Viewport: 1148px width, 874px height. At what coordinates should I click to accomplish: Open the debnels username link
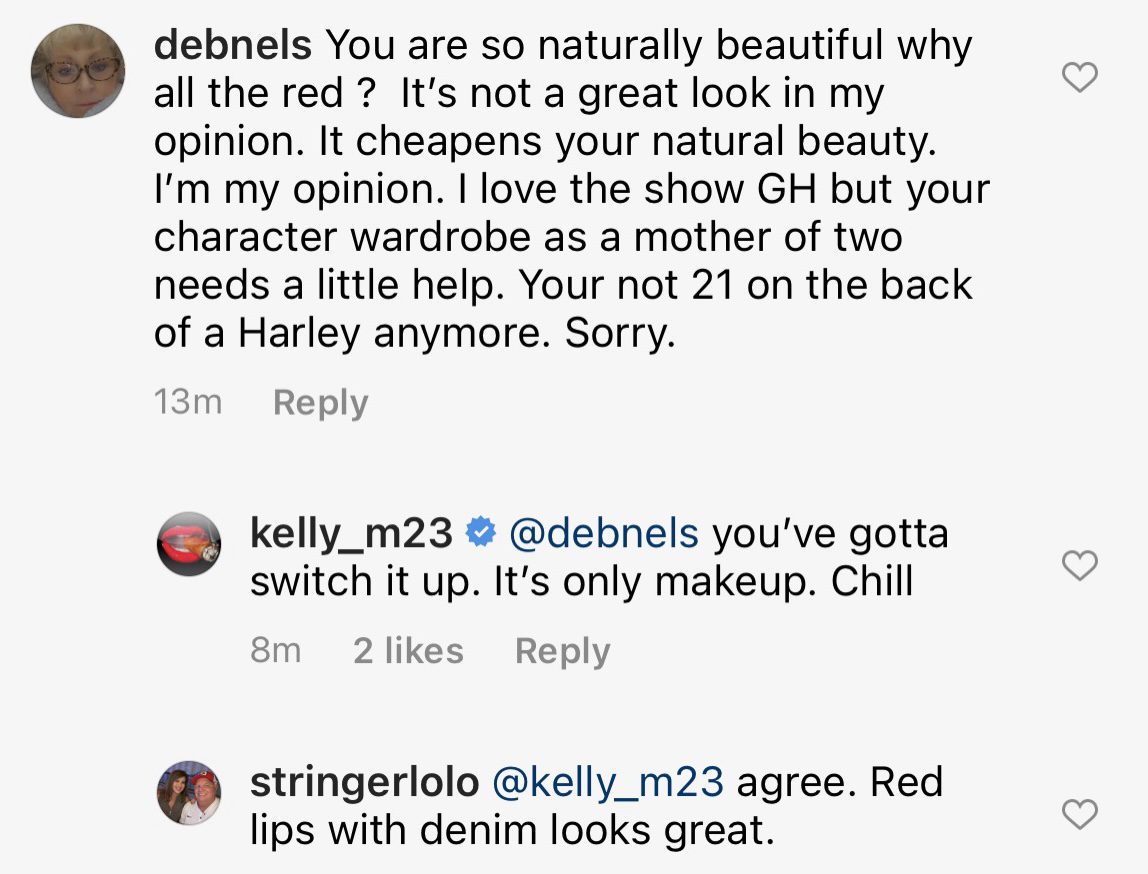[234, 45]
